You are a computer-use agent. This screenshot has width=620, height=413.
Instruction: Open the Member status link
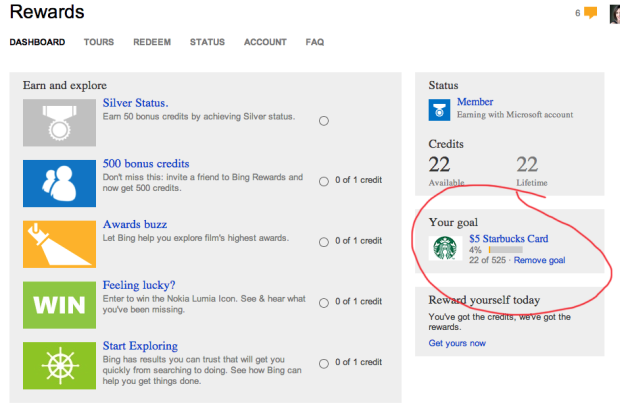click(x=475, y=102)
